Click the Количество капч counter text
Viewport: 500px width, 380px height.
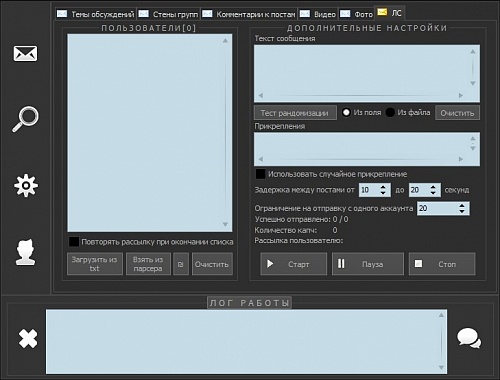(296, 230)
